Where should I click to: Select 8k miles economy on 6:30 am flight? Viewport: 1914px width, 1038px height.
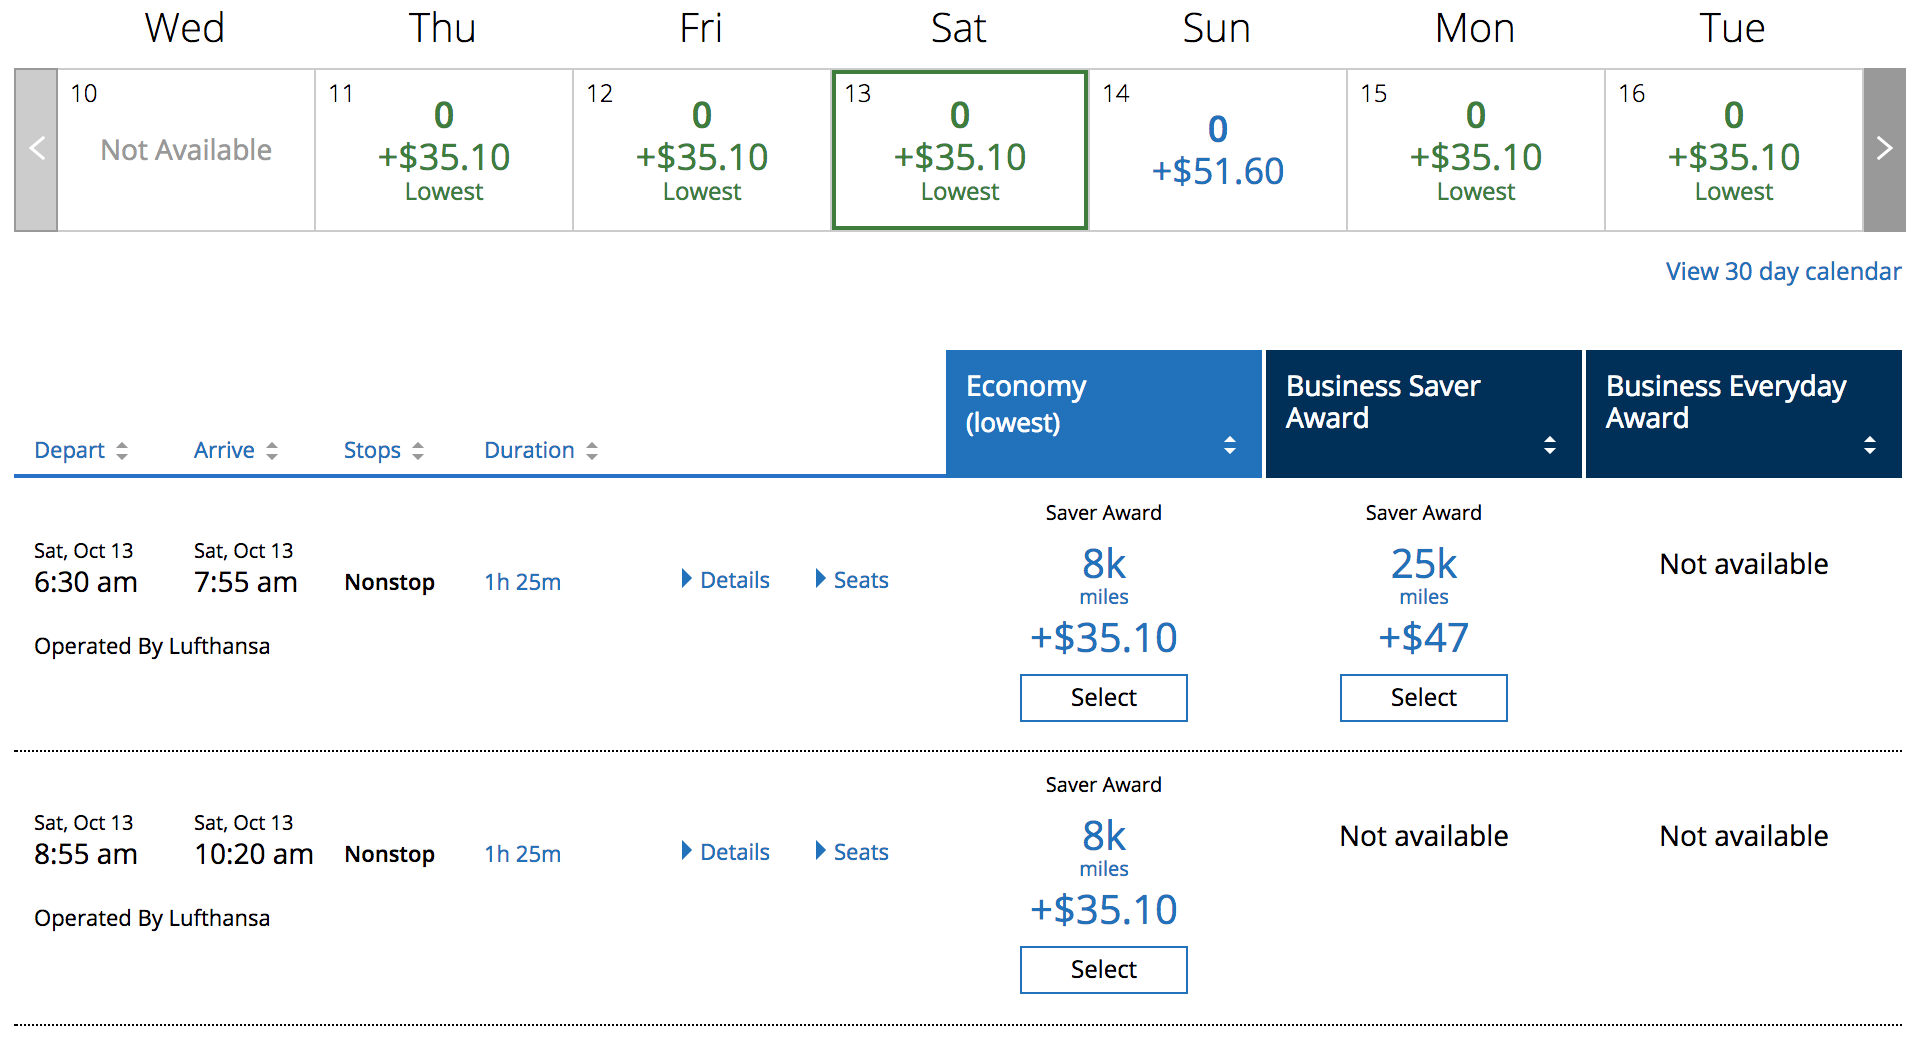[x=1103, y=698]
